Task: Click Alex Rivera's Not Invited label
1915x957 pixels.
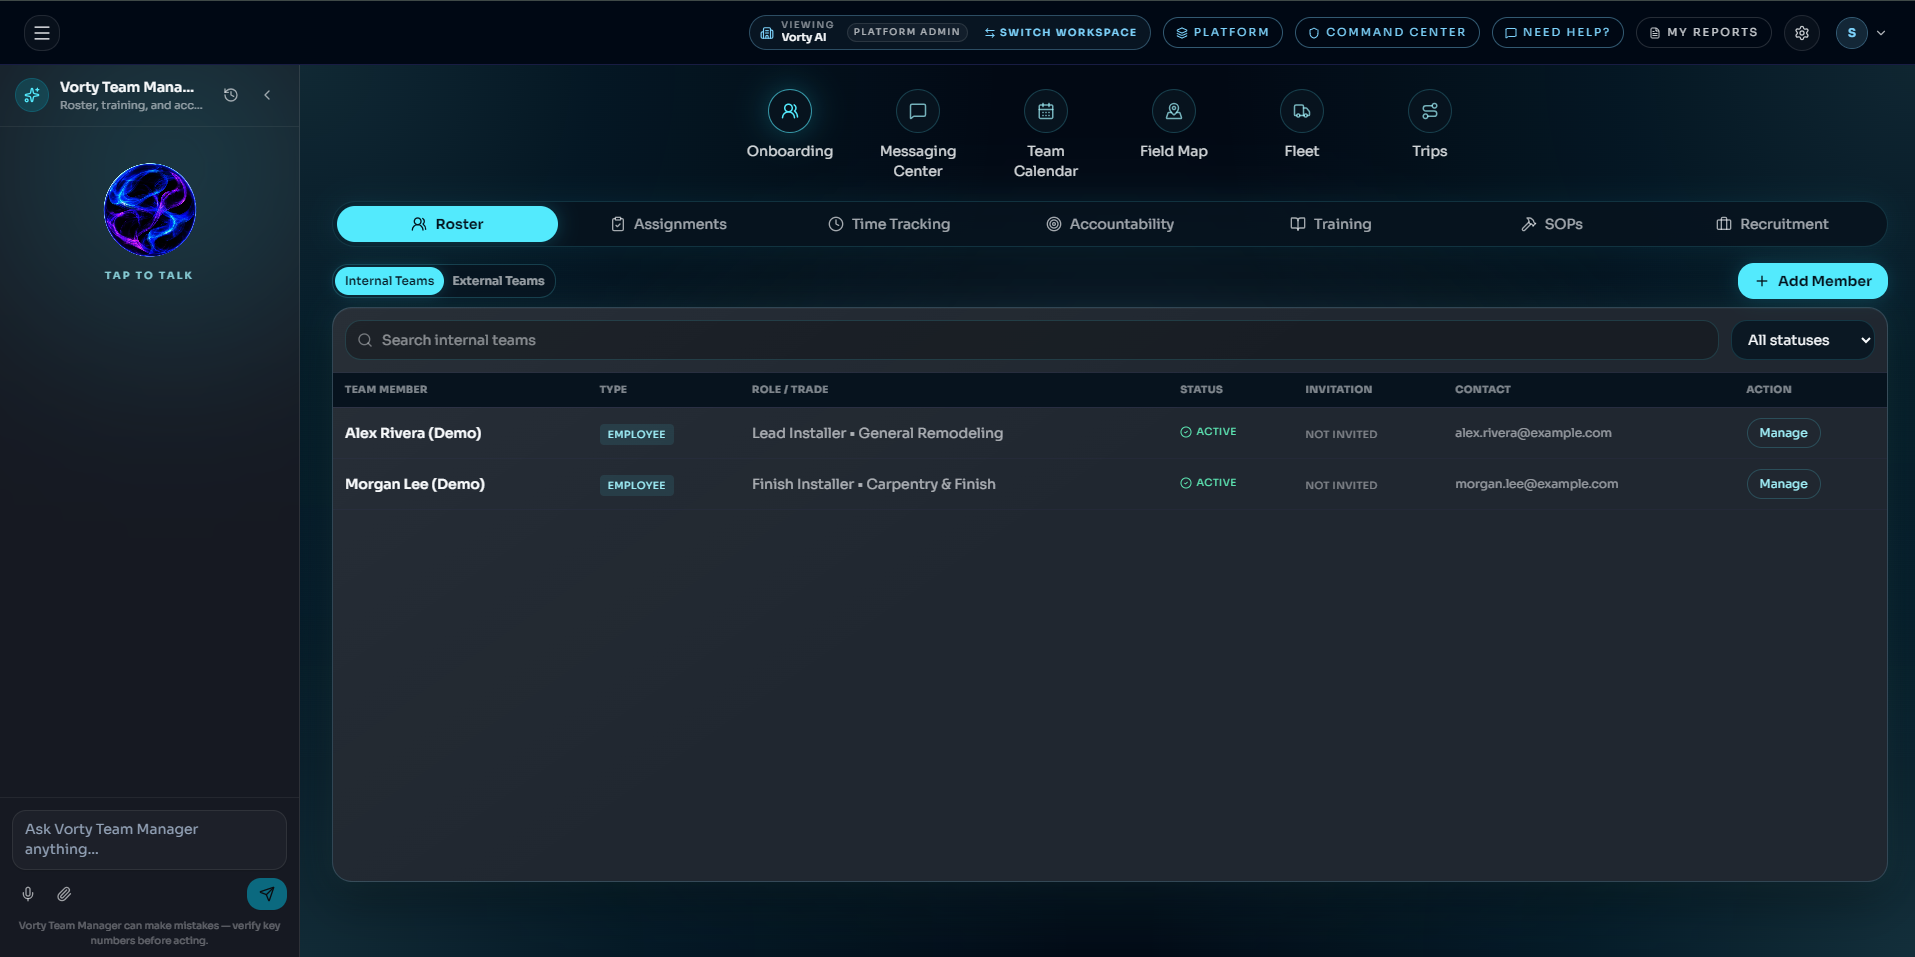Action: click(x=1341, y=434)
